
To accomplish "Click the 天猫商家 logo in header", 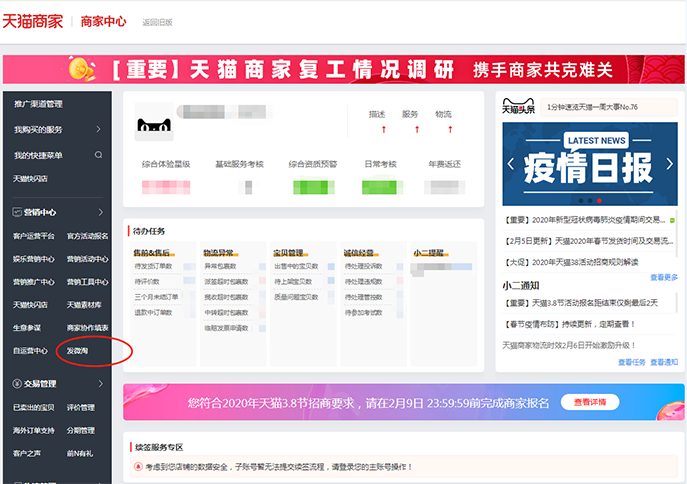I will point(36,20).
